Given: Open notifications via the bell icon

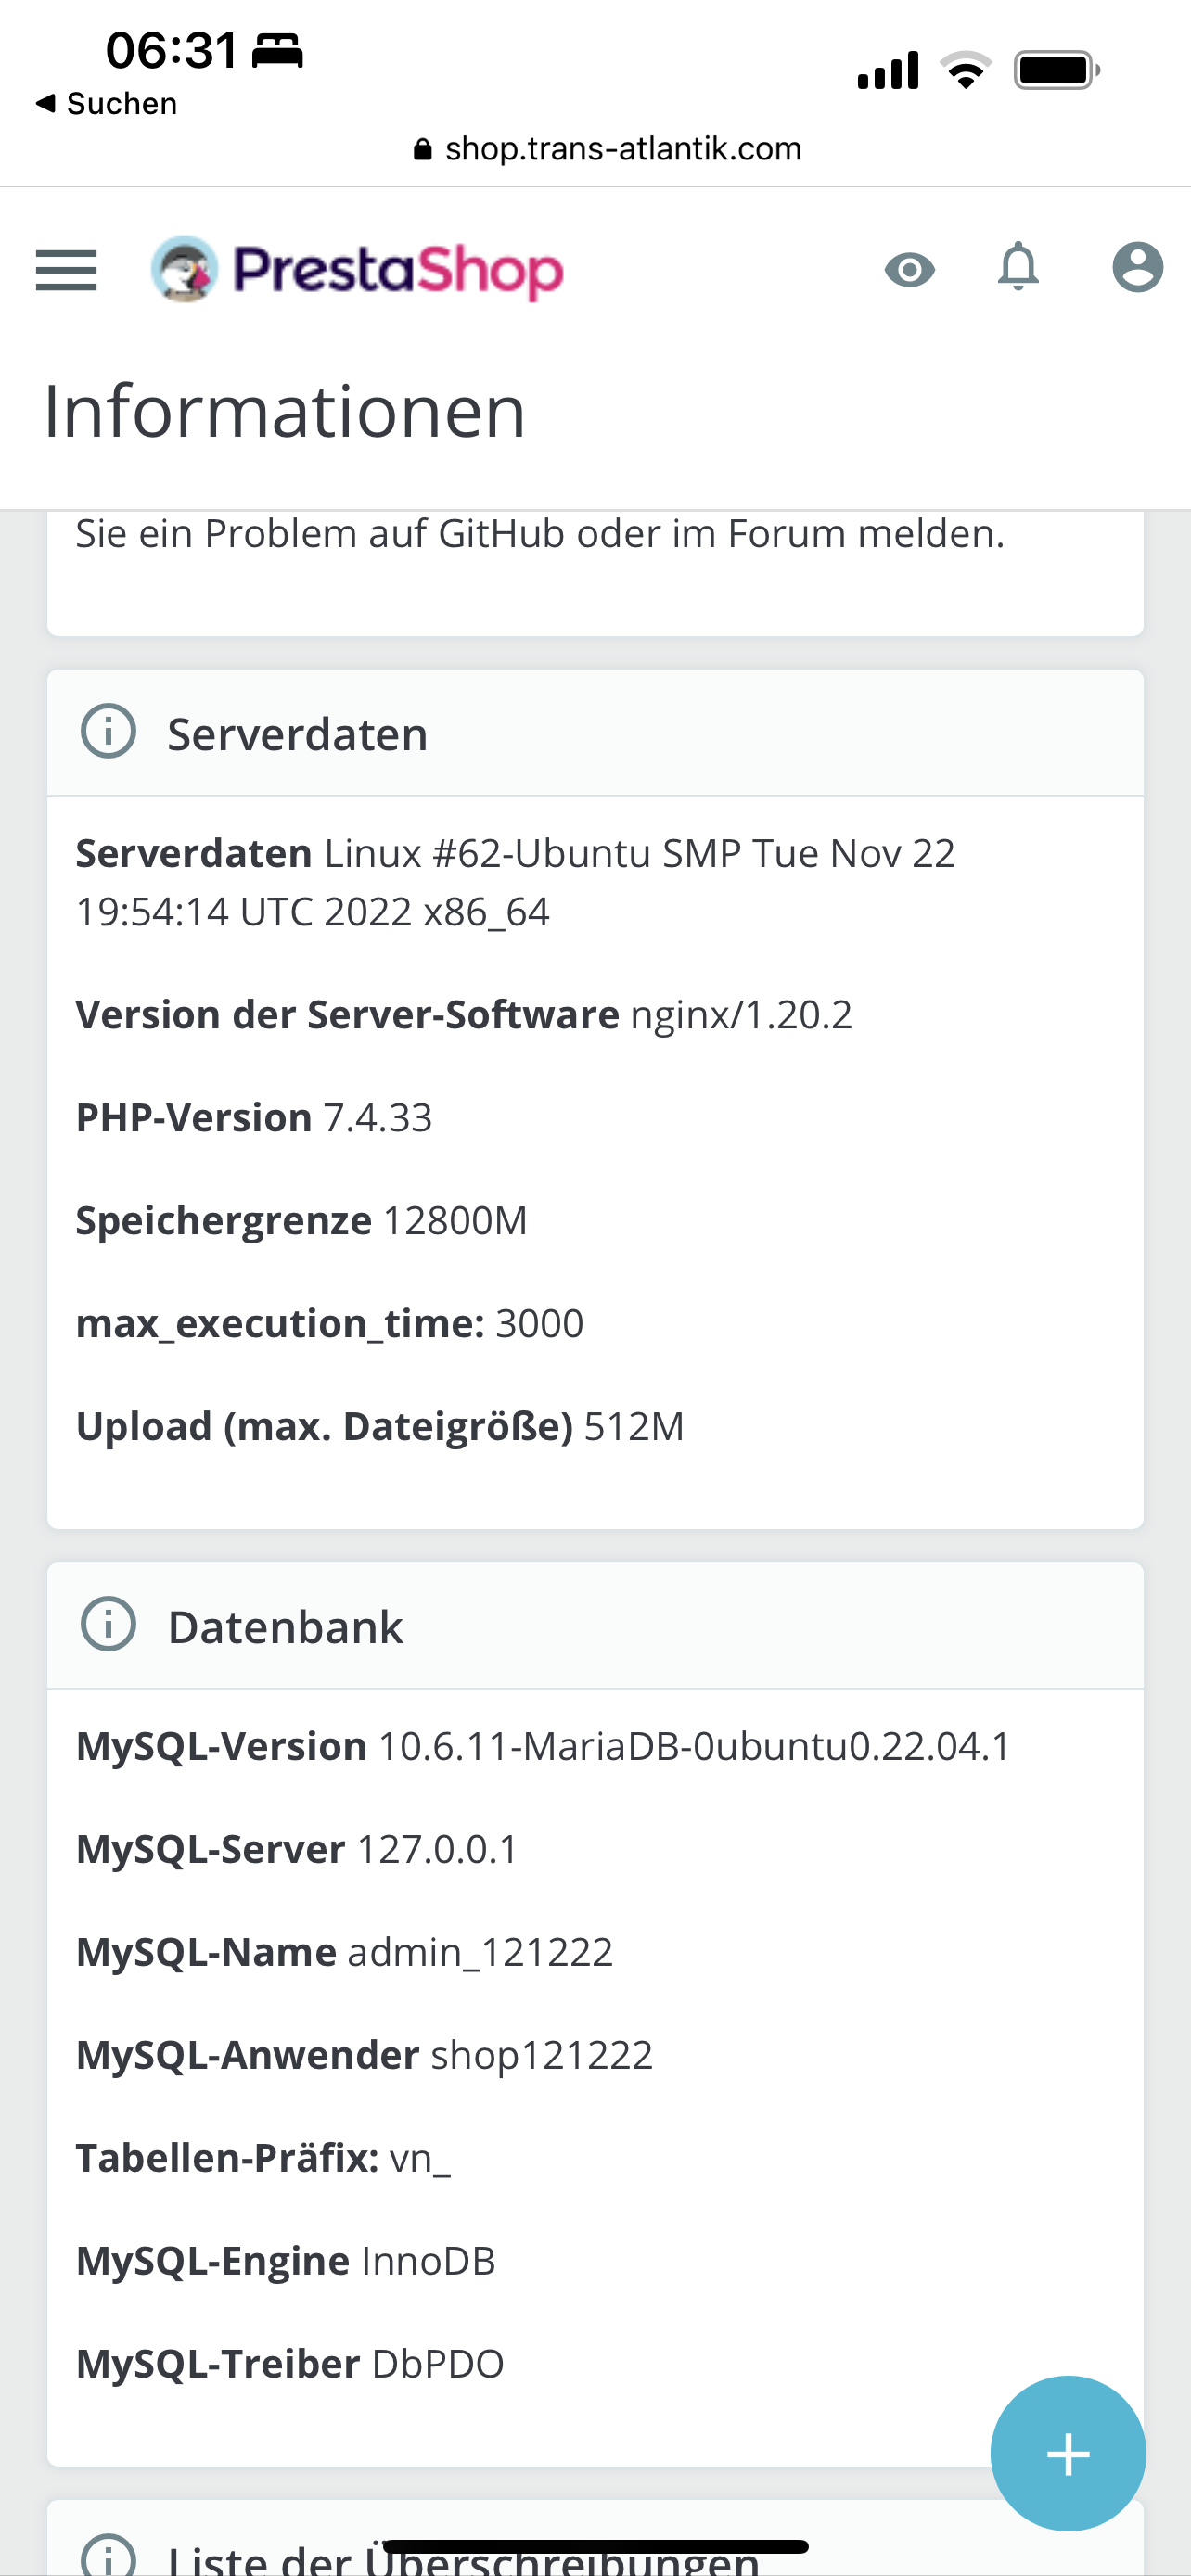Looking at the screenshot, I should pyautogui.click(x=1018, y=268).
